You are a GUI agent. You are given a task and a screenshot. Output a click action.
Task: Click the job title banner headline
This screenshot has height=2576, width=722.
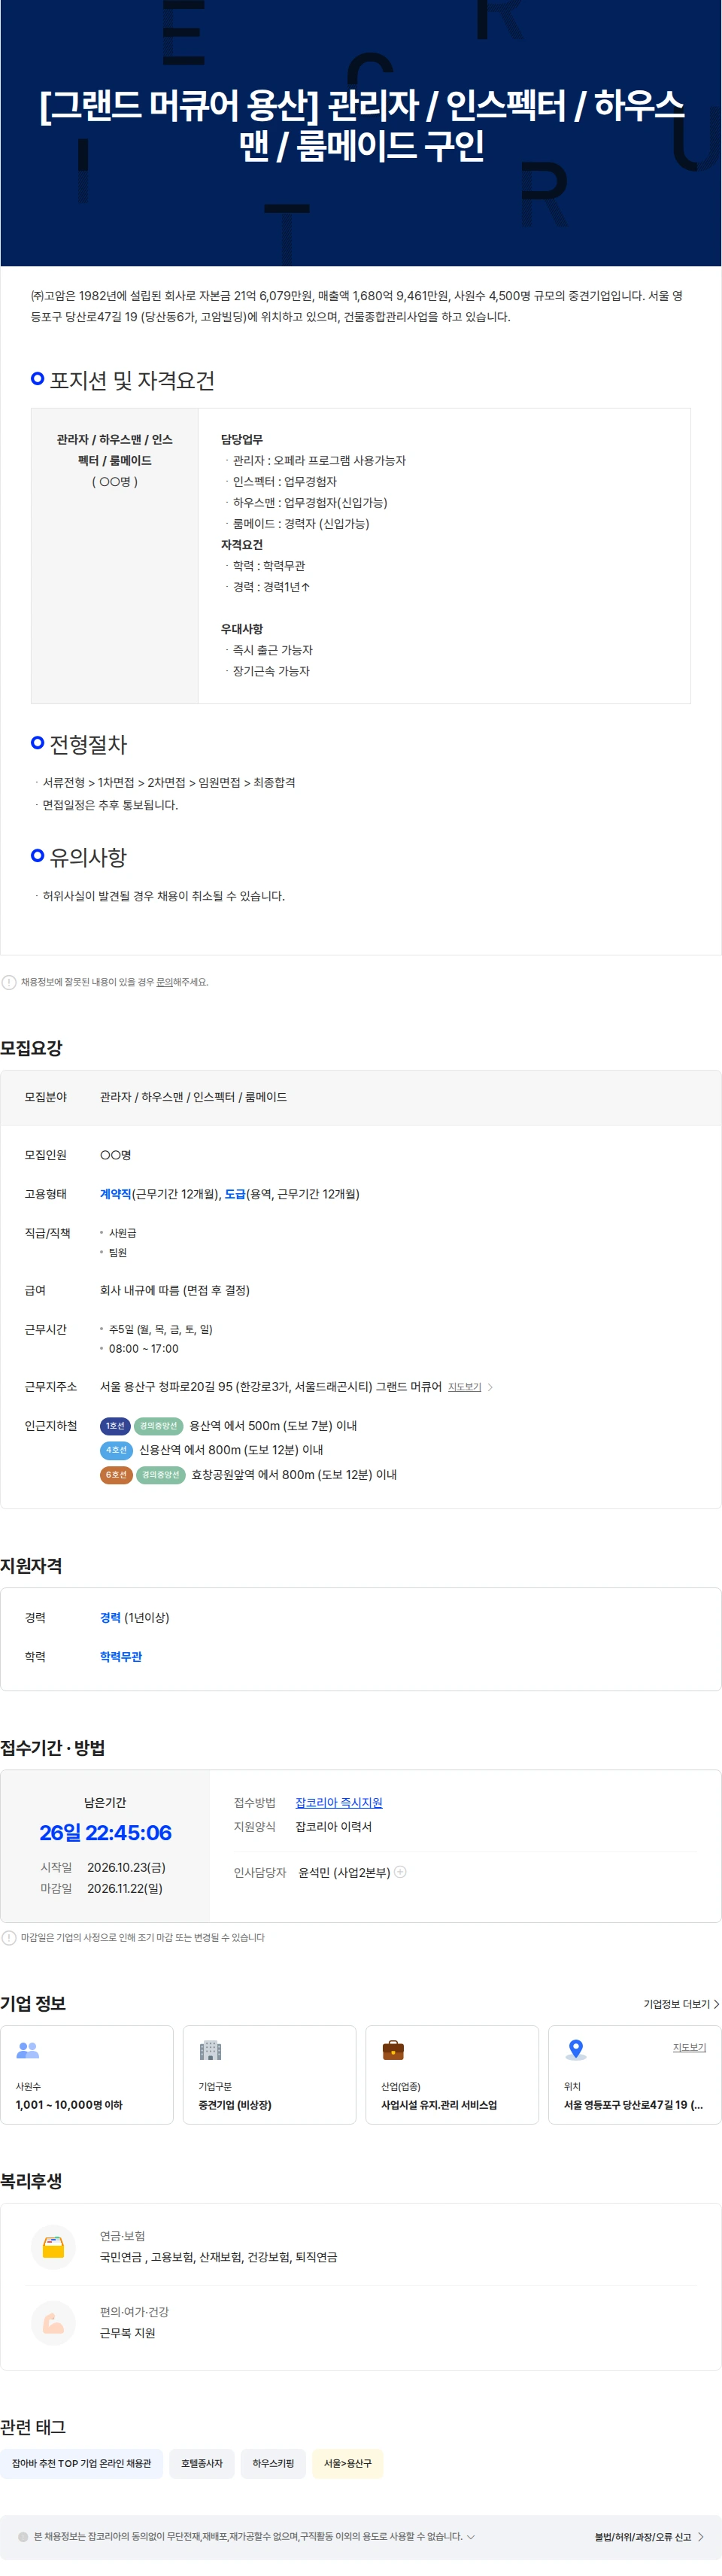(361, 125)
